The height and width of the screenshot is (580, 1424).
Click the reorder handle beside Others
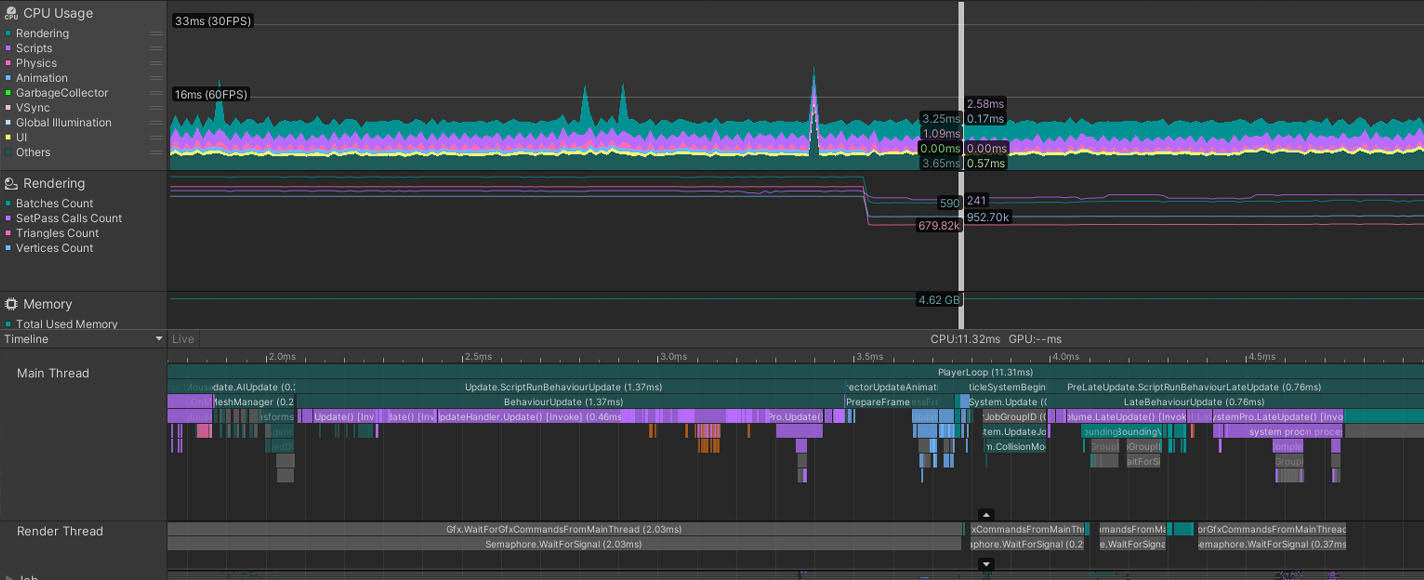pyautogui.click(x=156, y=153)
